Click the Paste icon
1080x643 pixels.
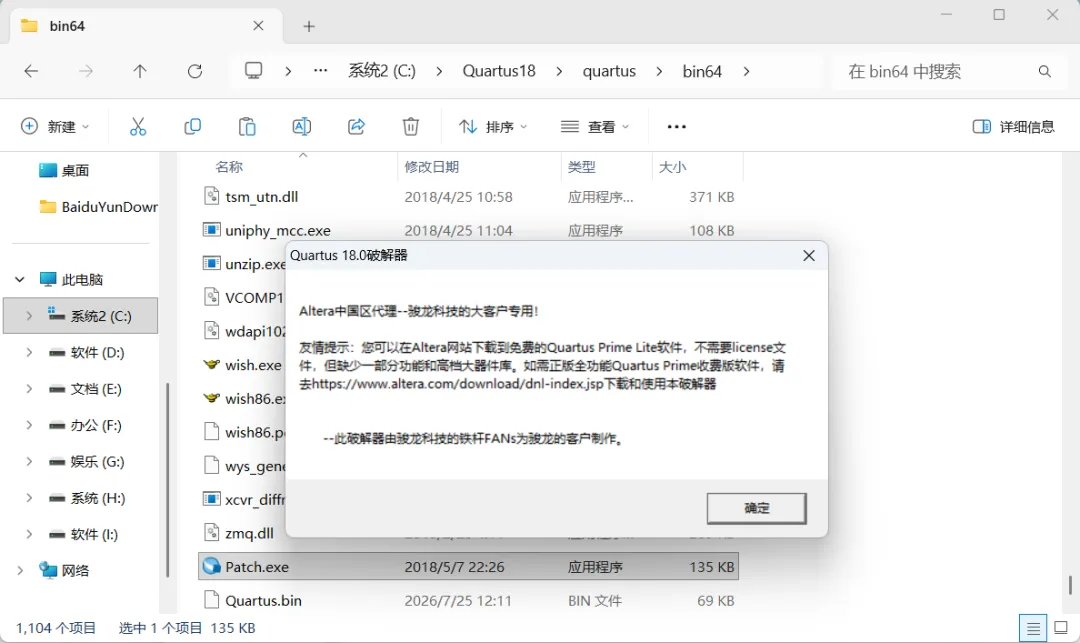pos(247,127)
